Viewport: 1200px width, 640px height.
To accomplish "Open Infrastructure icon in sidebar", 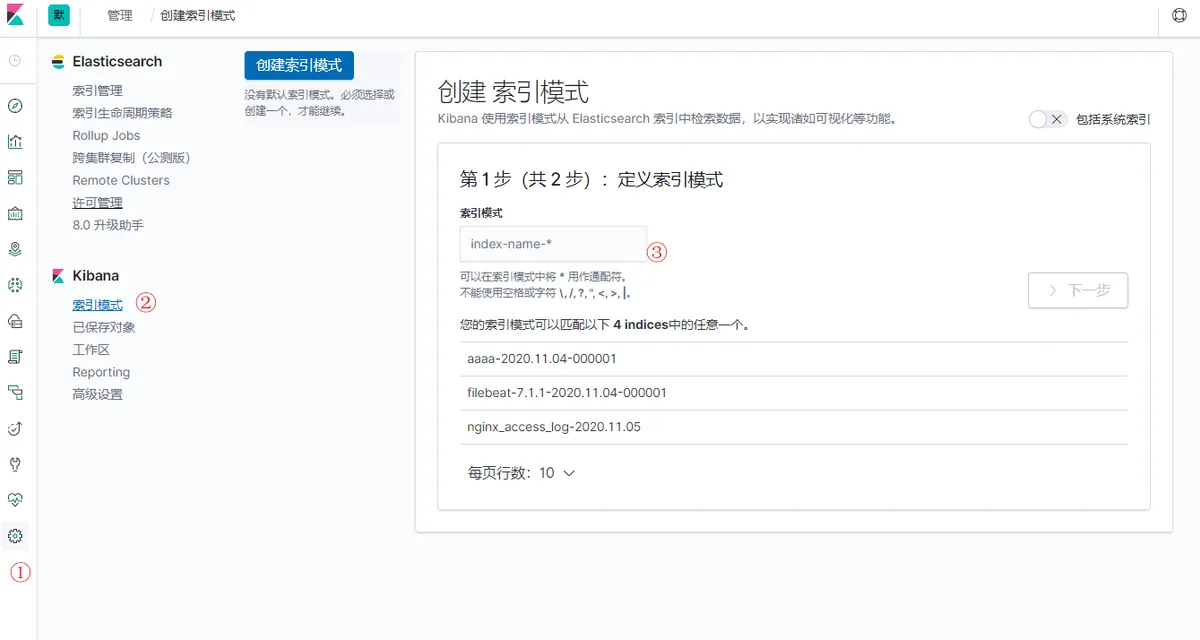I will [x=15, y=321].
